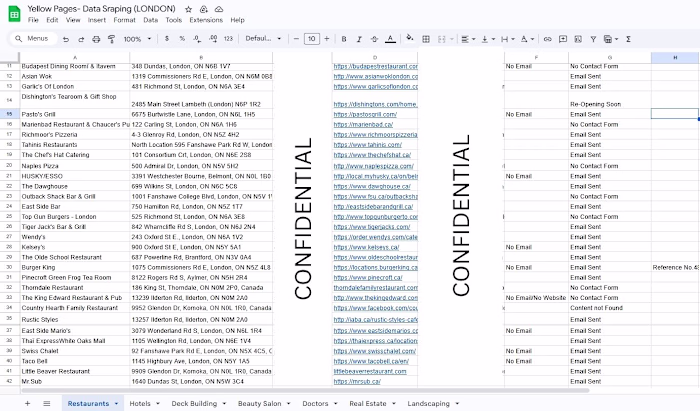The height and width of the screenshot is (411, 700).
Task: Open Vertical align dropdown
Action: 488,39
